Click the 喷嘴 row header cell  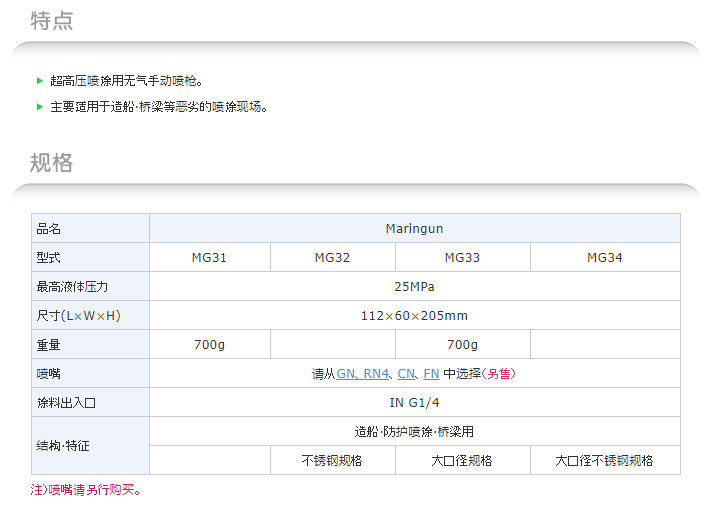90,374
